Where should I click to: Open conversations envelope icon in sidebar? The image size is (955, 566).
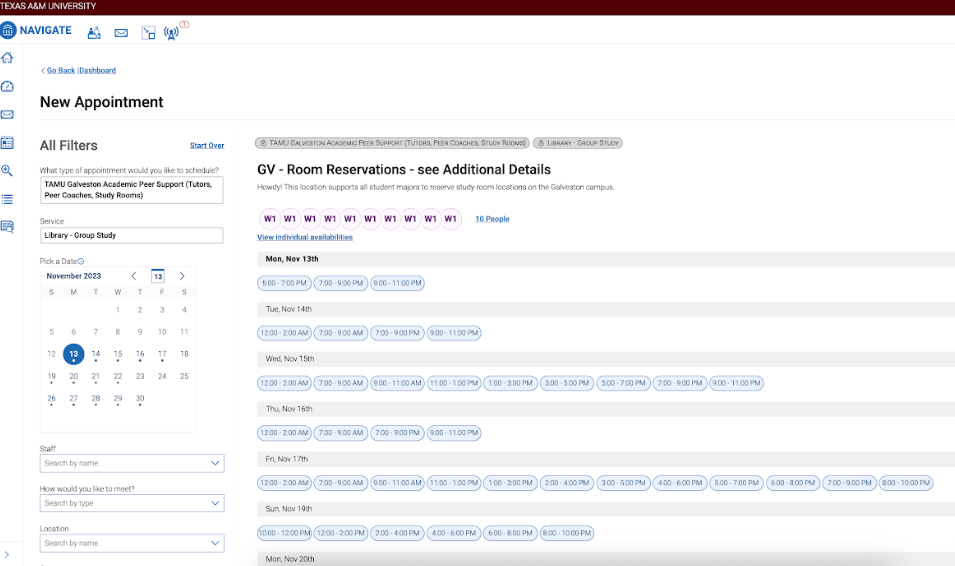tap(7, 115)
